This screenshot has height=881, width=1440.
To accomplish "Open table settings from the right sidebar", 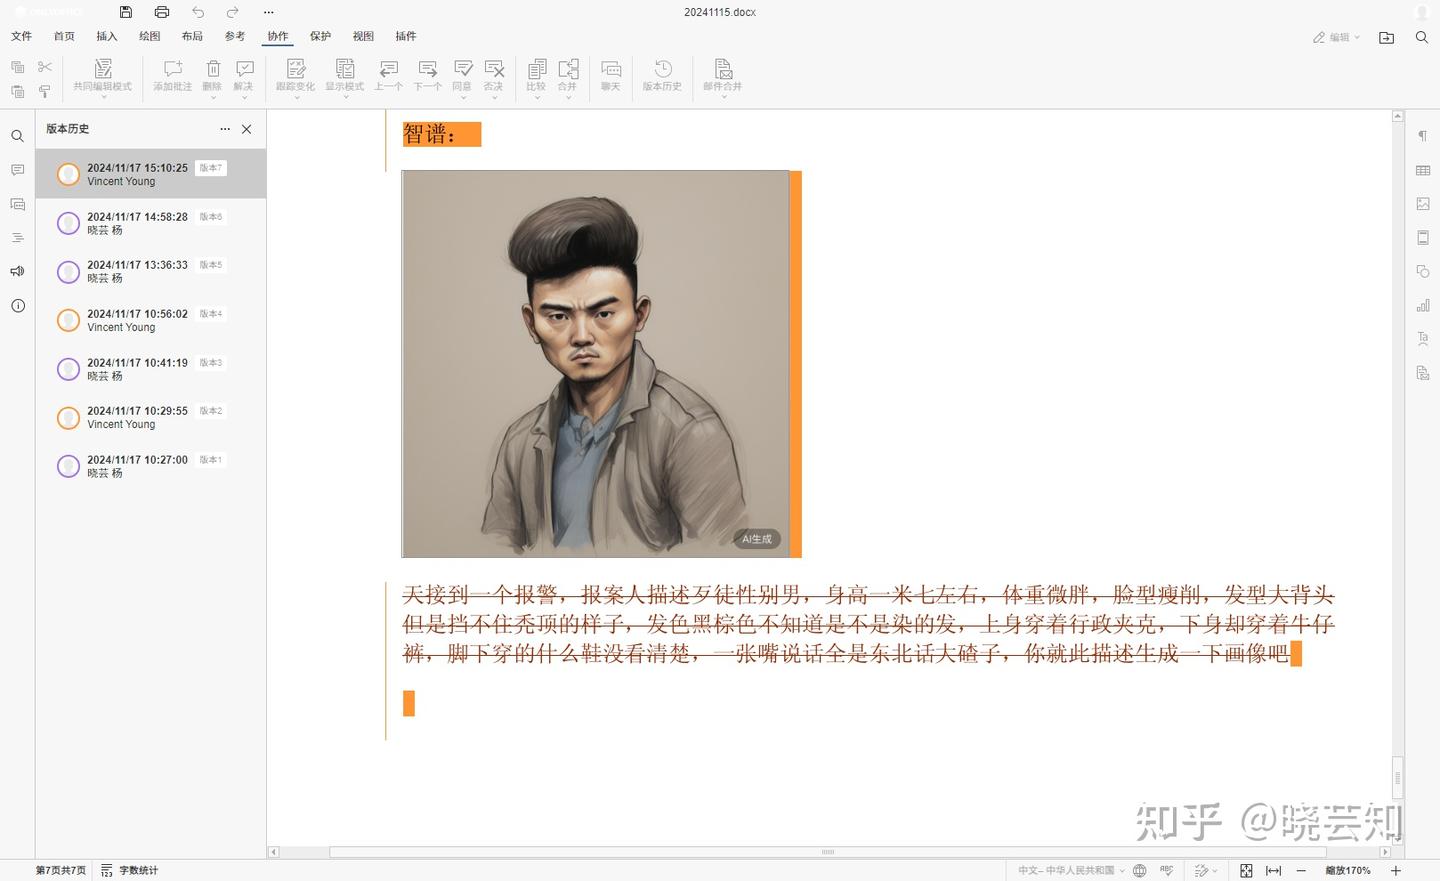I will click(x=1422, y=170).
